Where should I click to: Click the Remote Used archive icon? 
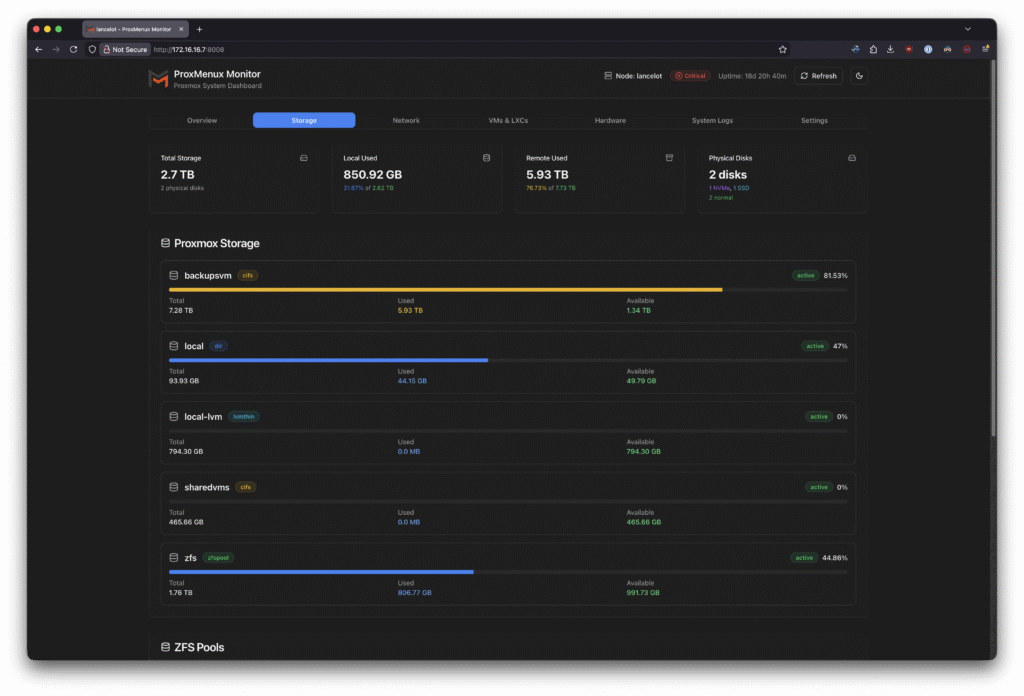(670, 158)
